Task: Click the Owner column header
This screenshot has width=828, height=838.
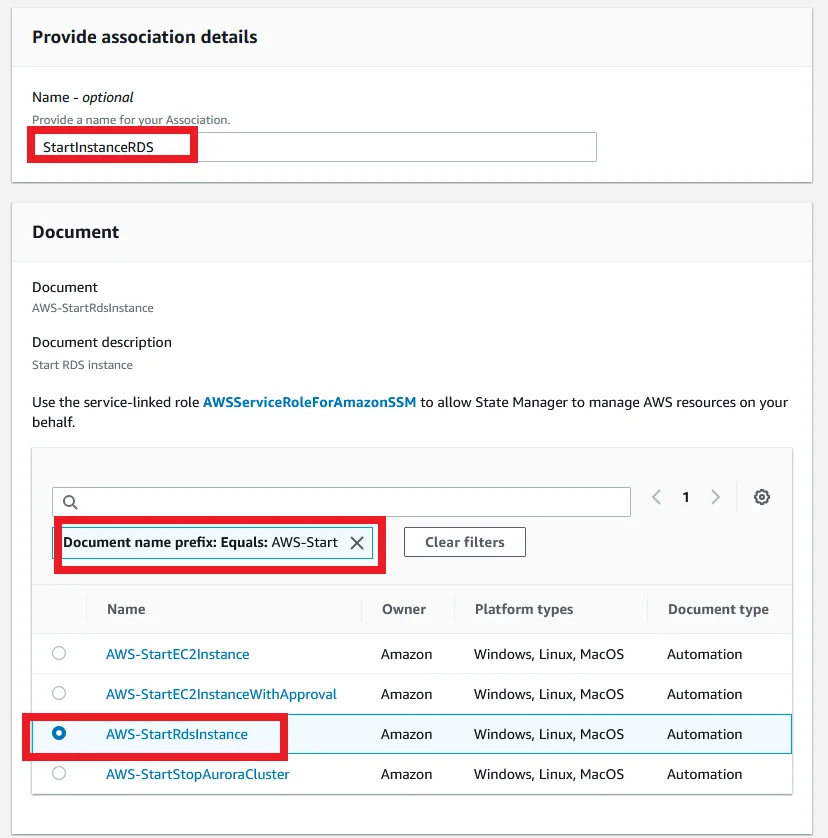Action: [x=404, y=609]
